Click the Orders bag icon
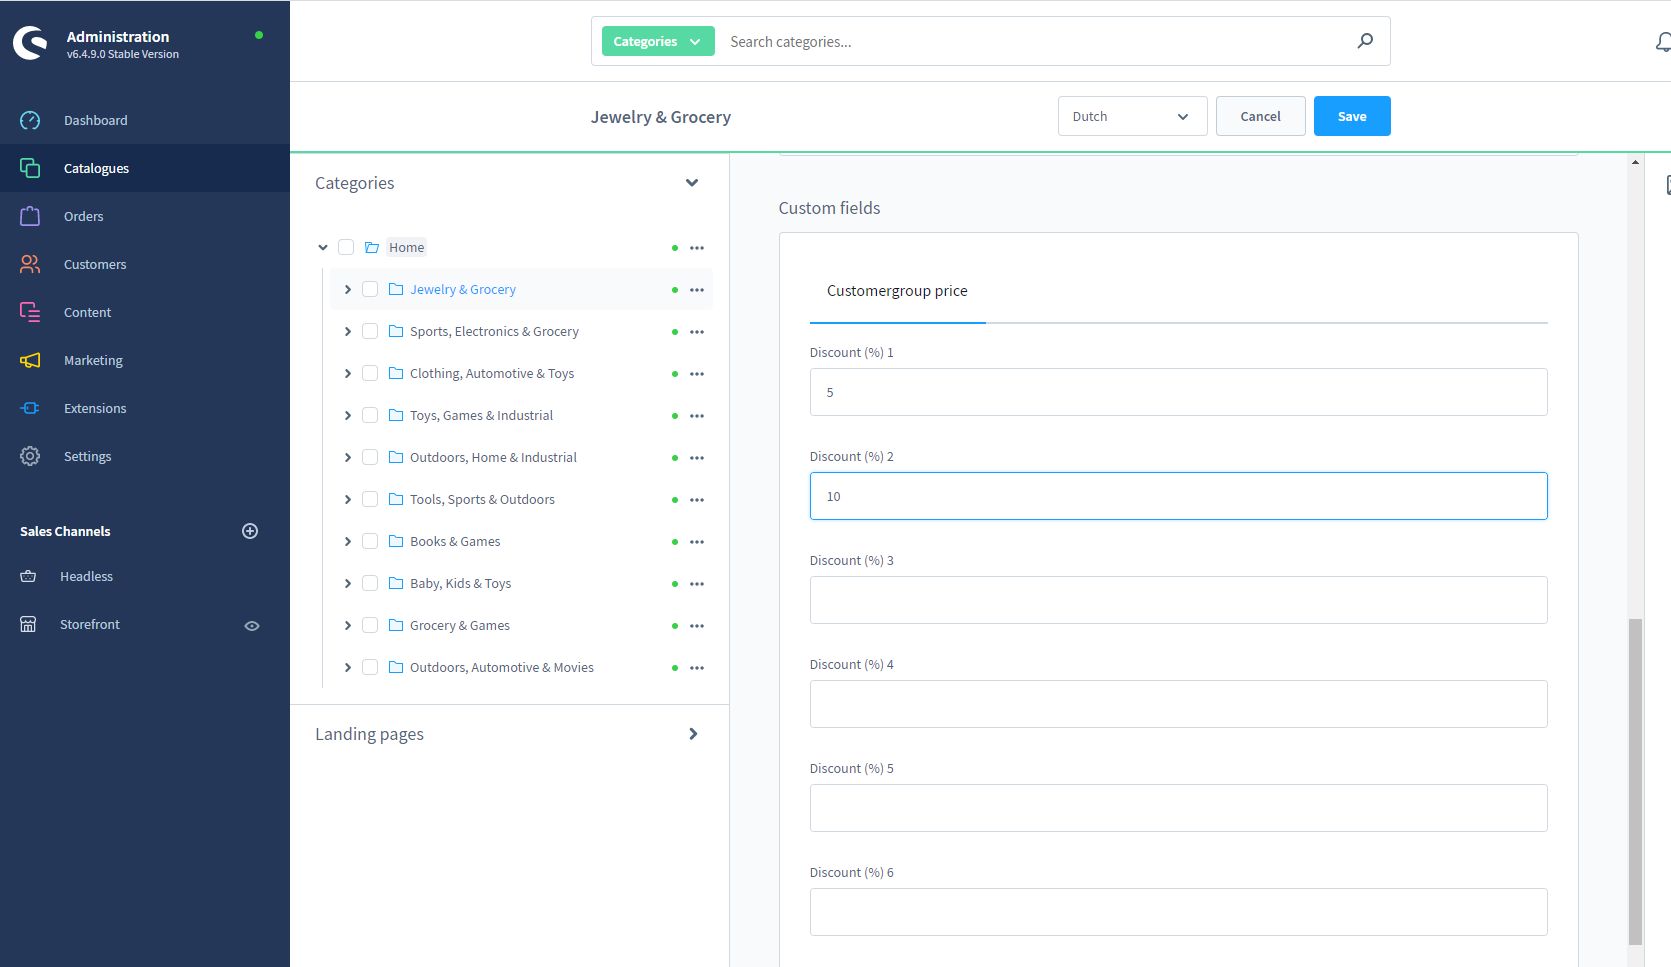 tap(30, 216)
